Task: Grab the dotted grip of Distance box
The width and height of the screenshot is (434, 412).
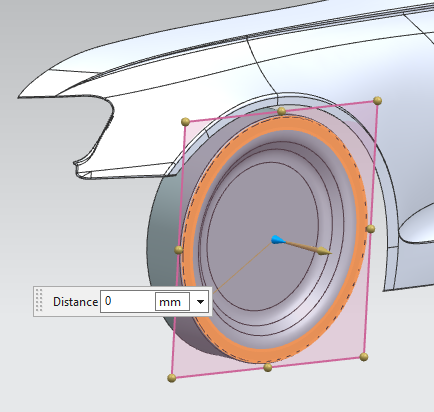Action: tap(39, 301)
